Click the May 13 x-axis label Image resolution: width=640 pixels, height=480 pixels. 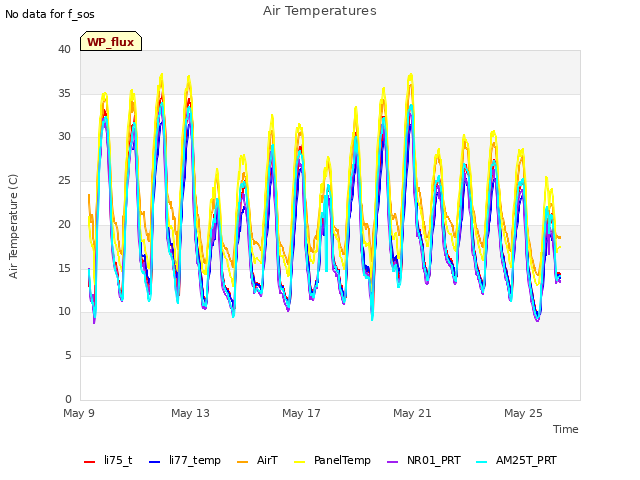pos(190,413)
